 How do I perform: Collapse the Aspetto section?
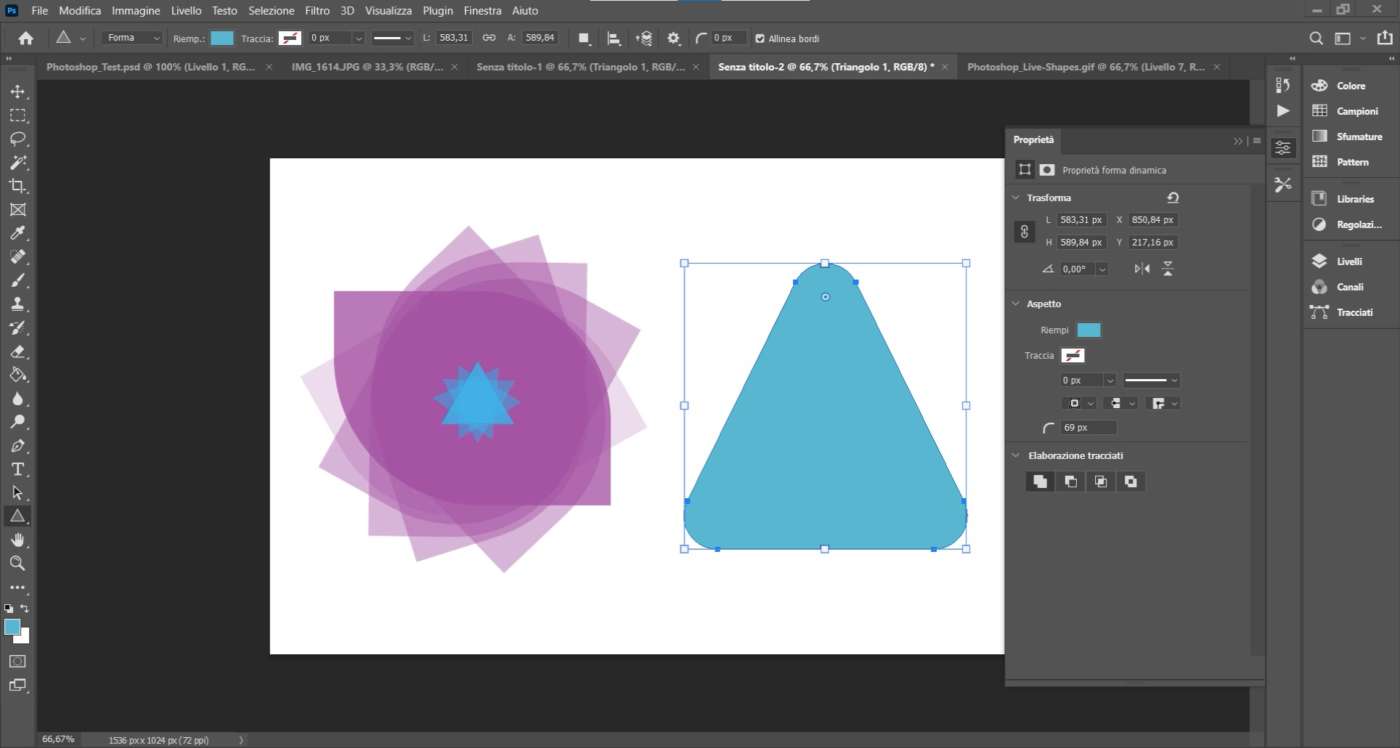pyautogui.click(x=1016, y=304)
